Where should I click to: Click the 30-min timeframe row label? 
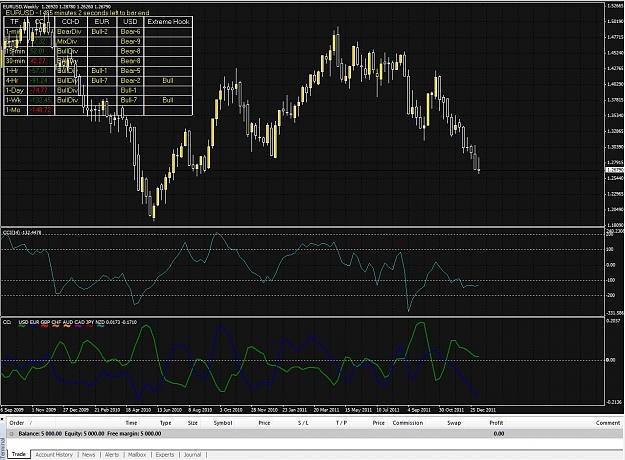coord(15,61)
